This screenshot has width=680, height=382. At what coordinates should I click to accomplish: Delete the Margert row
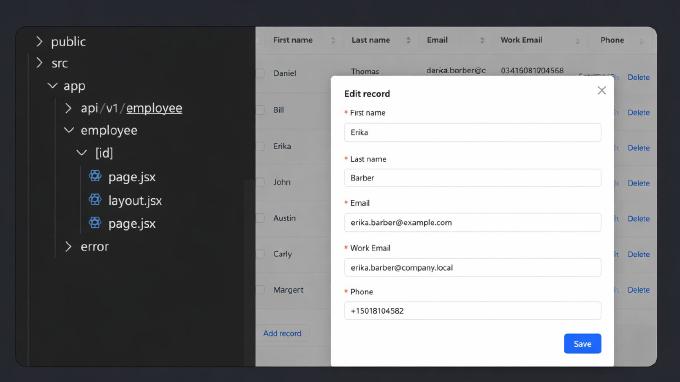click(x=638, y=290)
